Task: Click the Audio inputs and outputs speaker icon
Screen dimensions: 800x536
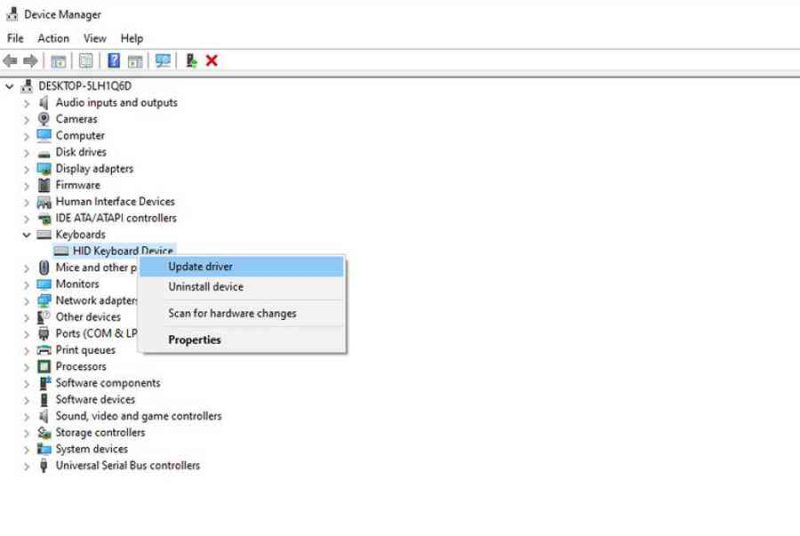Action: (44, 103)
